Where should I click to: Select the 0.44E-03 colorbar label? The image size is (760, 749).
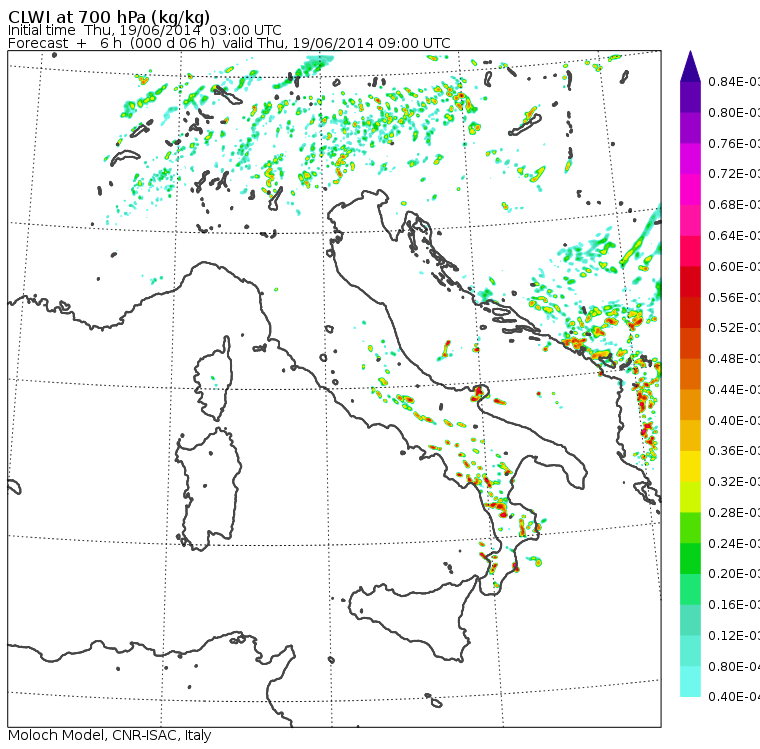tap(733, 389)
